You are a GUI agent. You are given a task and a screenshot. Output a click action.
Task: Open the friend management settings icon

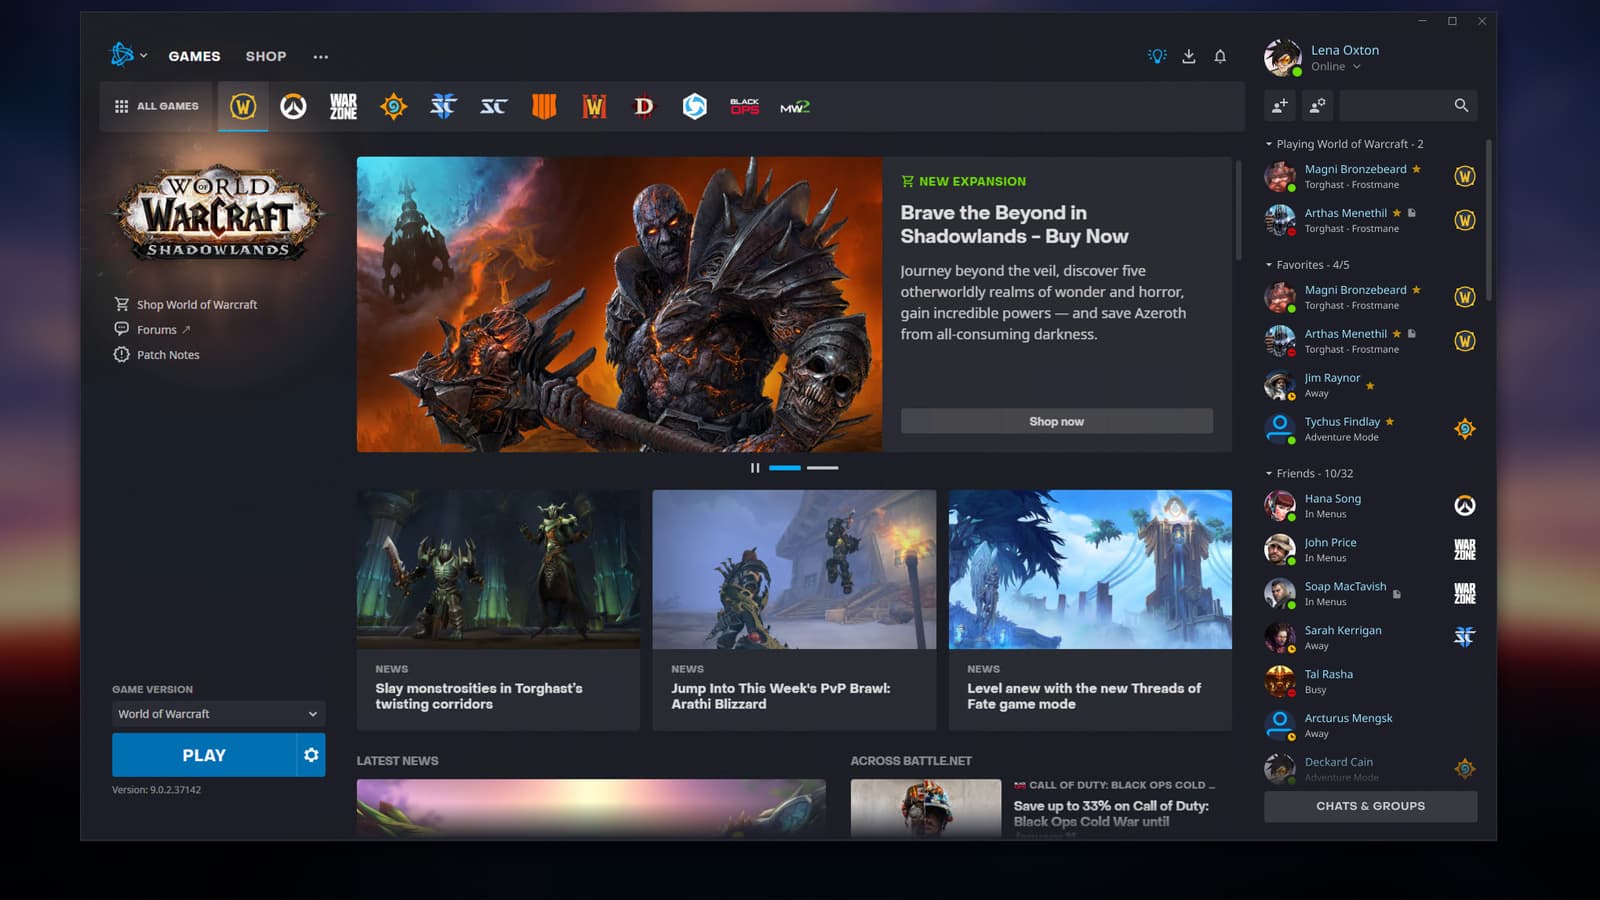coord(1318,105)
